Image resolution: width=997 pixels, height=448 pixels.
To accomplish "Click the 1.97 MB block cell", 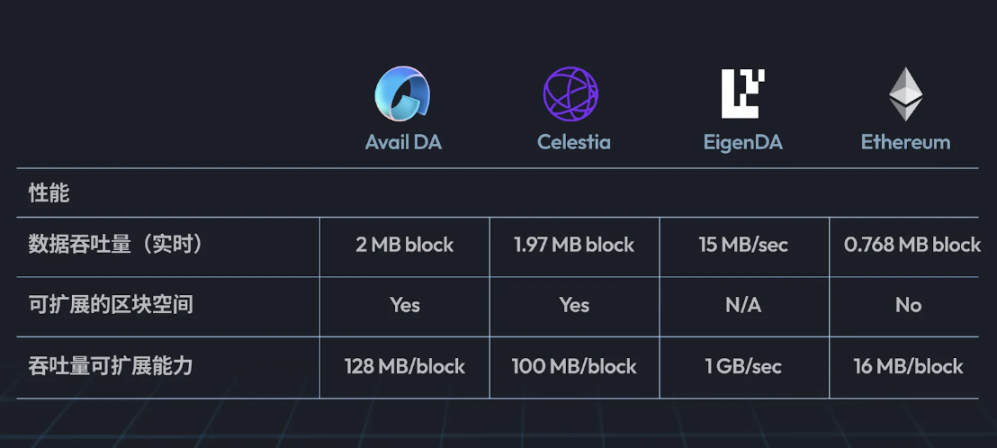I will click(574, 245).
